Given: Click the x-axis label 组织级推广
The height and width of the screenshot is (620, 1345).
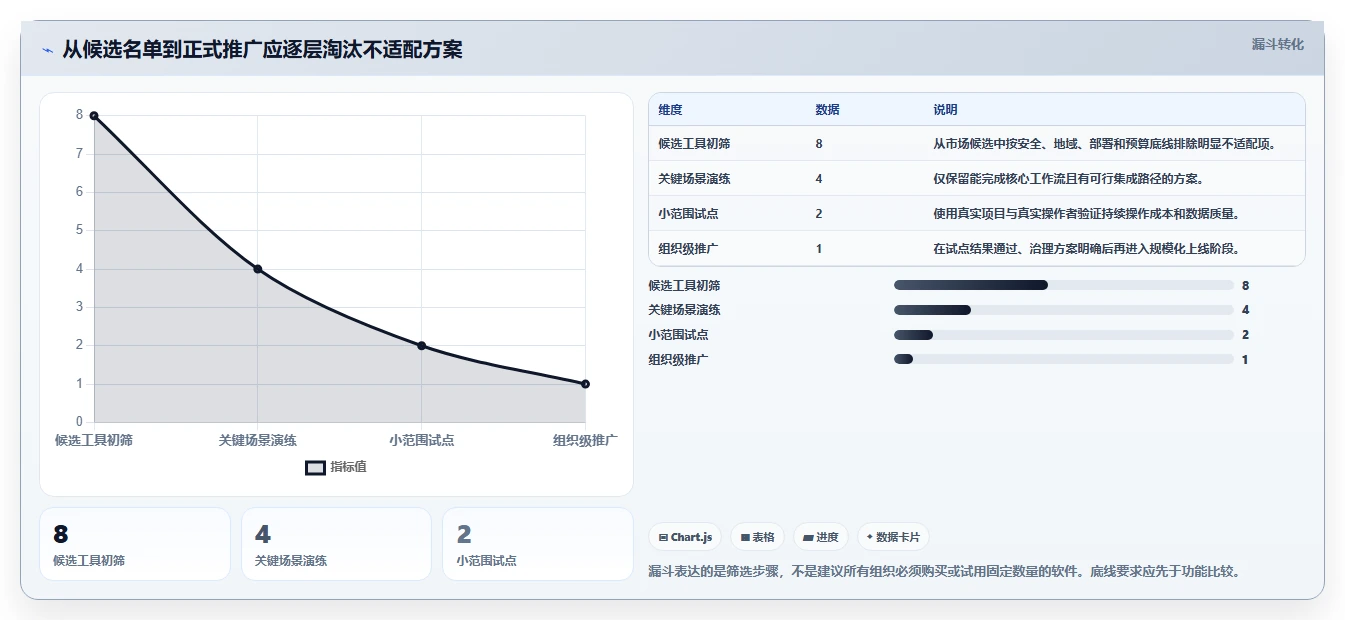Looking at the screenshot, I should [585, 440].
